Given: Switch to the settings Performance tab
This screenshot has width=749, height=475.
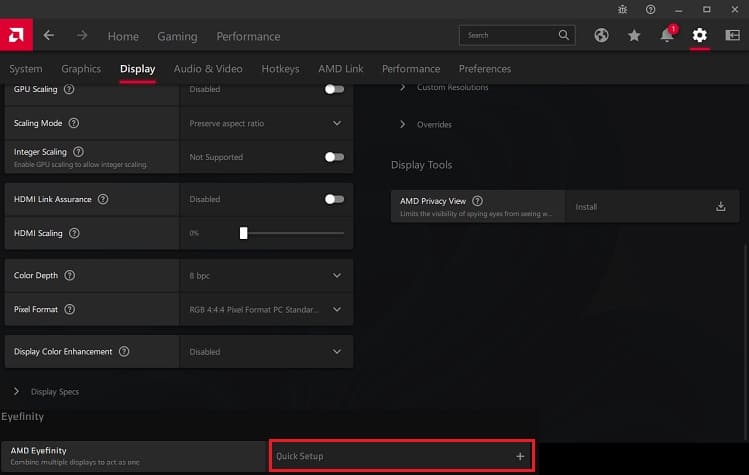Looking at the screenshot, I should (411, 69).
